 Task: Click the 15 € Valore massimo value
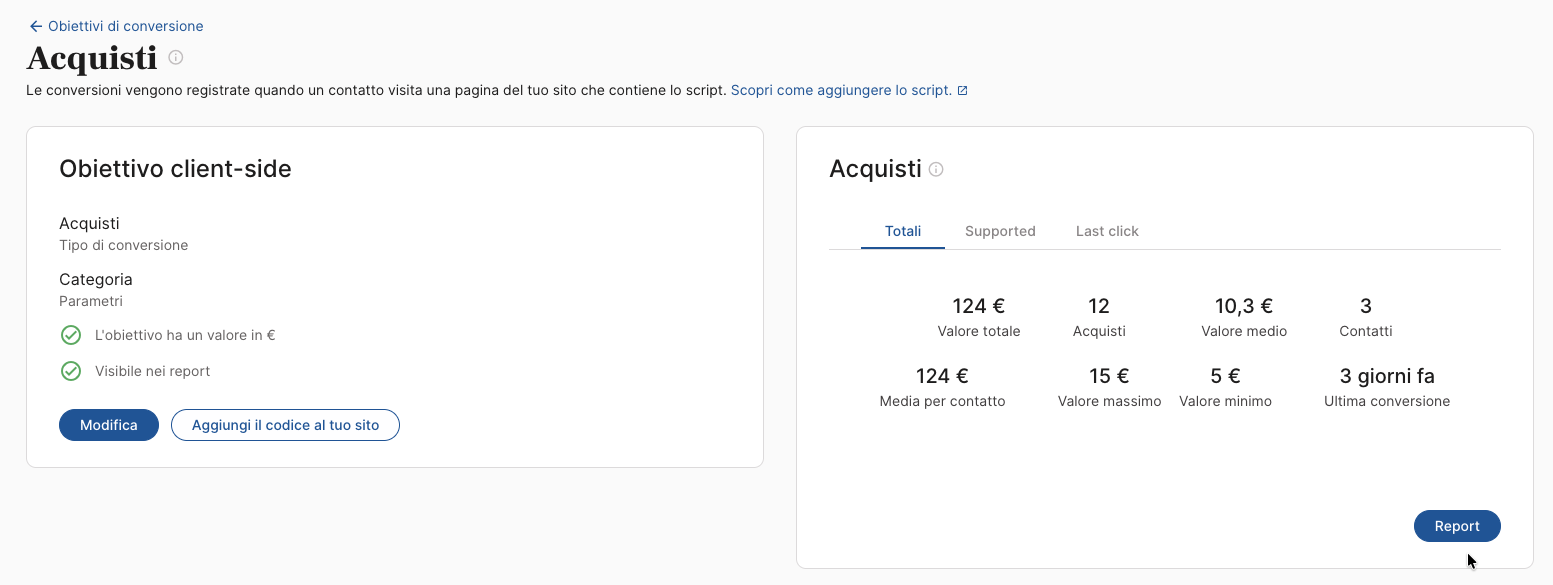coord(1109,387)
